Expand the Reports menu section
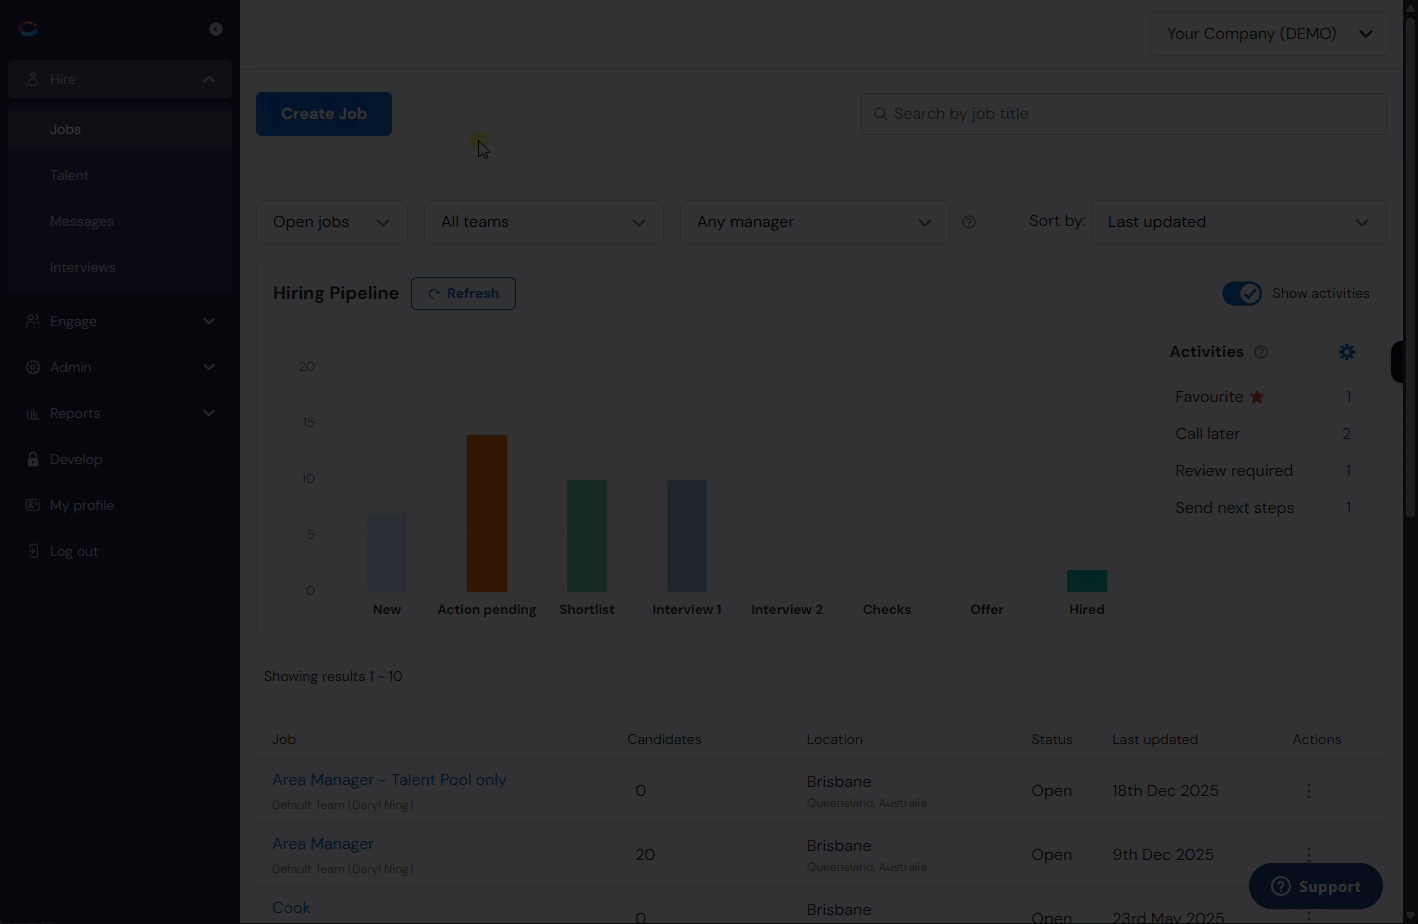This screenshot has width=1418, height=924. click(x=208, y=413)
